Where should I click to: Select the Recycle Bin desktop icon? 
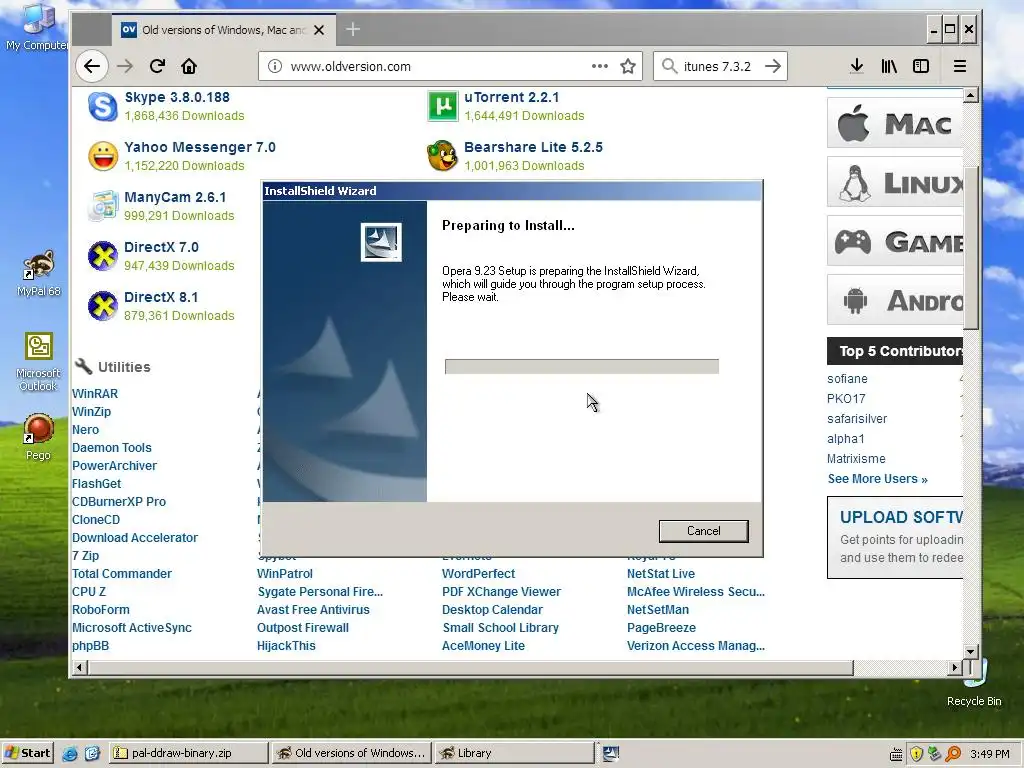[x=974, y=682]
